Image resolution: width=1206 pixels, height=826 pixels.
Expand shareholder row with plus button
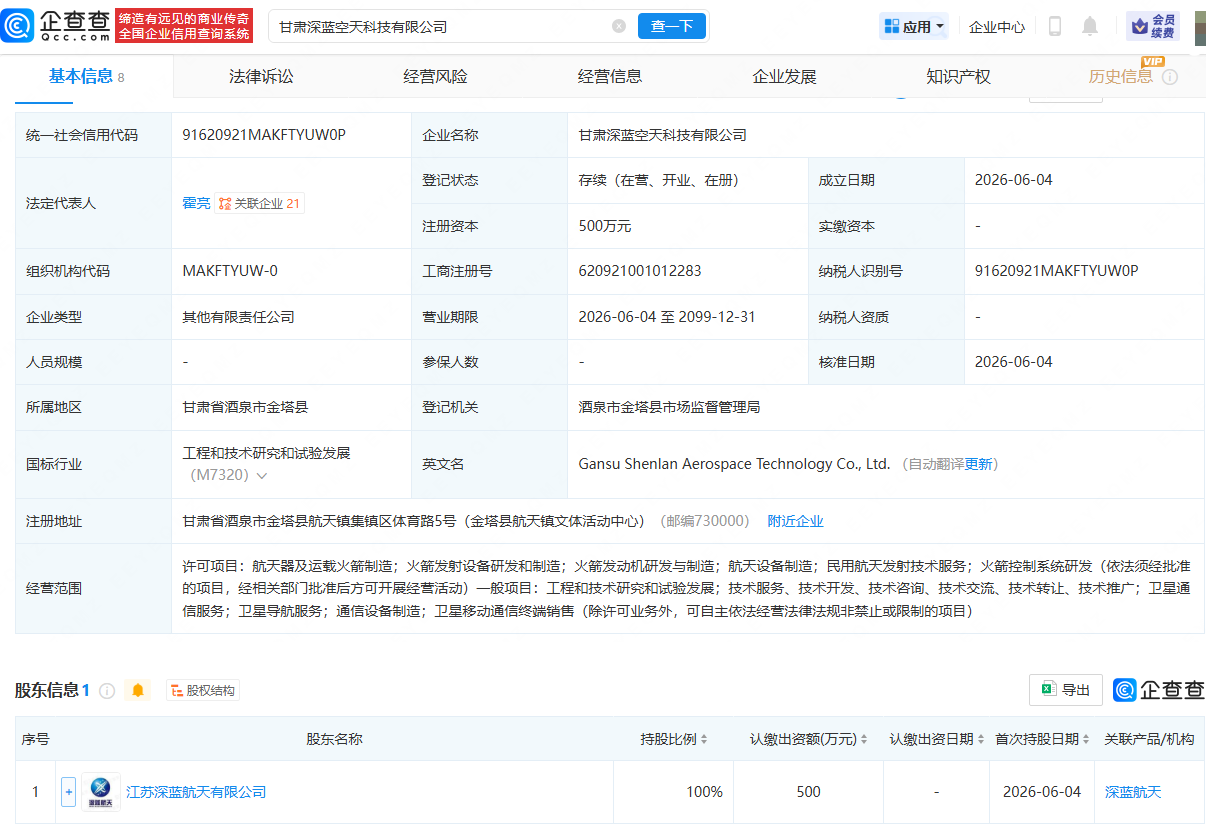coord(68,792)
